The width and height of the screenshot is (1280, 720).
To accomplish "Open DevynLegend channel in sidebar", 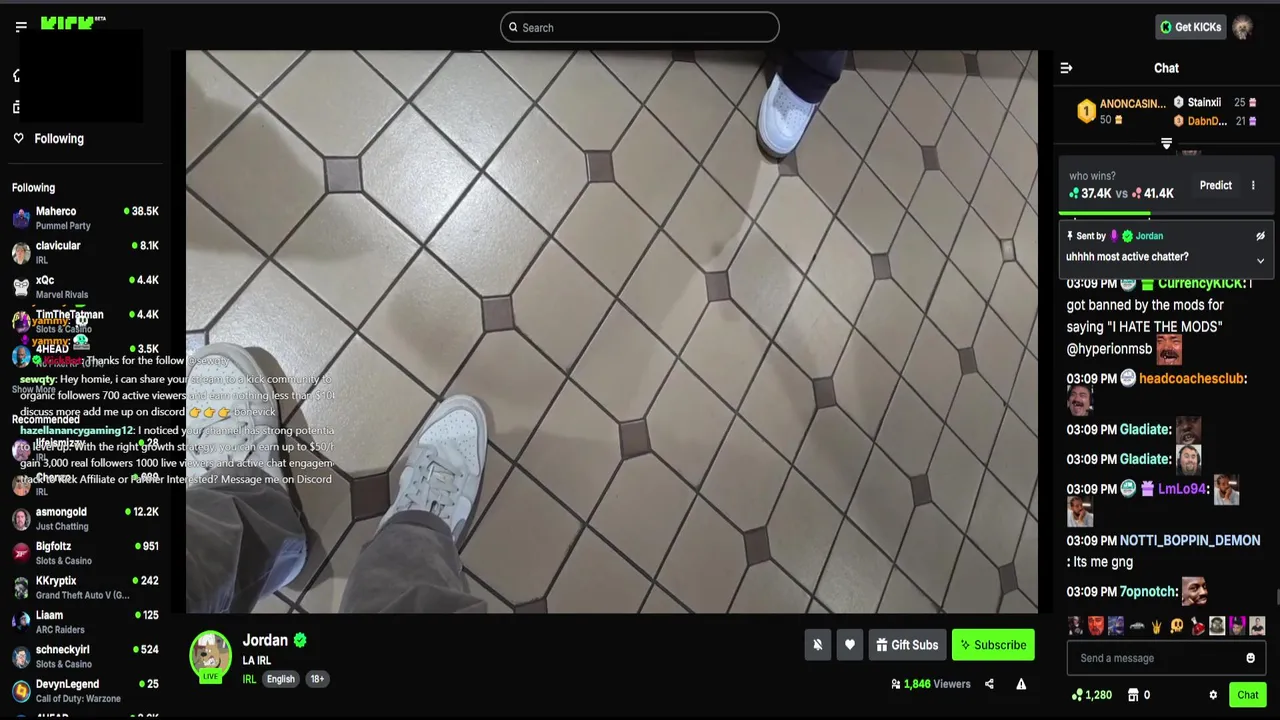I will (85, 691).
